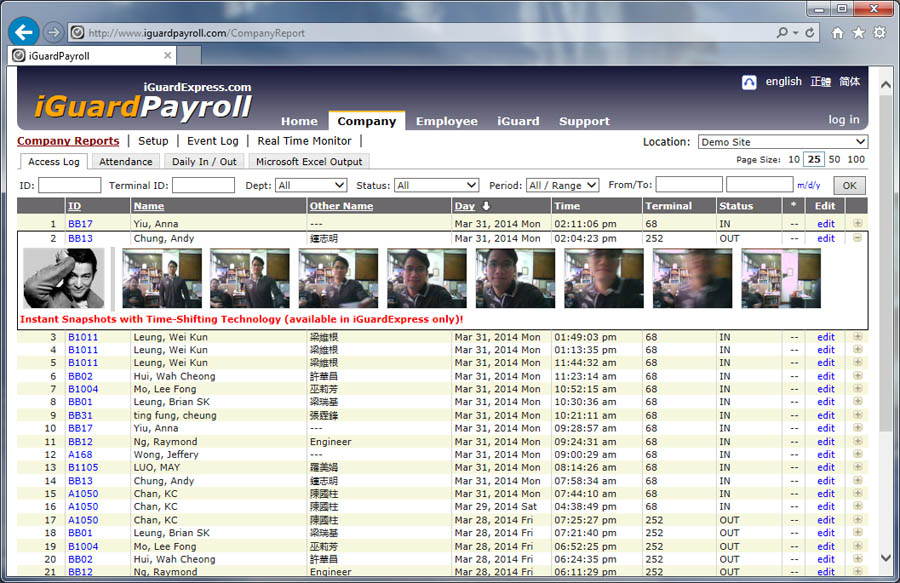The width and height of the screenshot is (900, 583).
Task: Open browser tools gear icon
Action: tap(879, 33)
